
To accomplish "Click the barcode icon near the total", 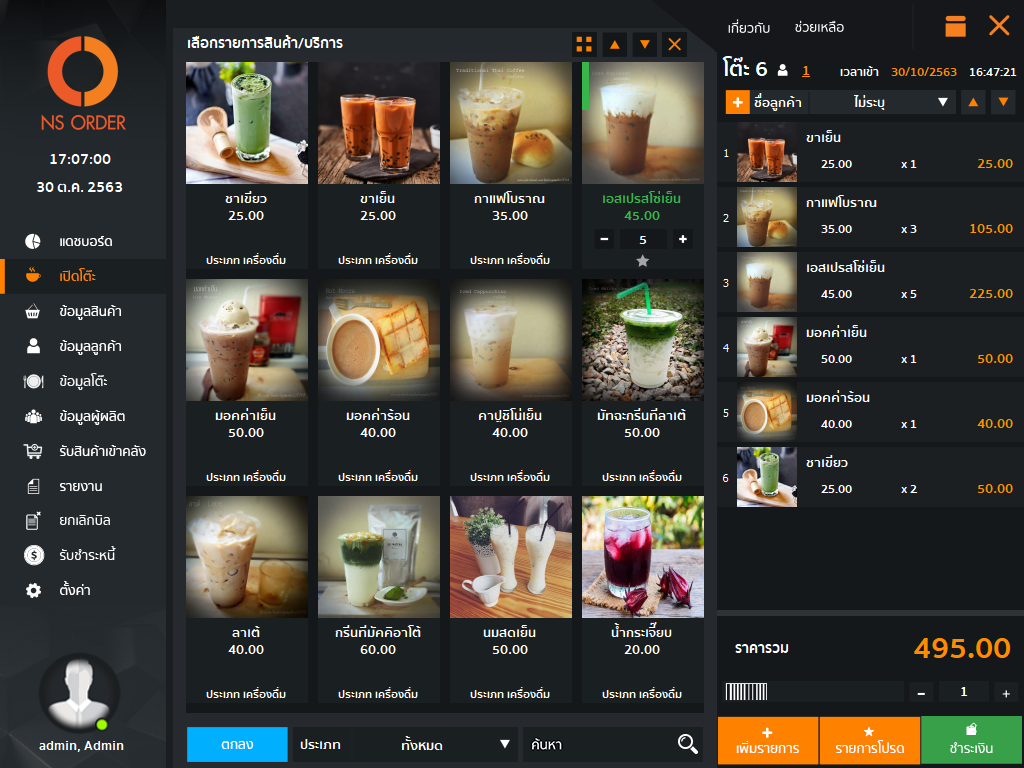I will 746,692.
